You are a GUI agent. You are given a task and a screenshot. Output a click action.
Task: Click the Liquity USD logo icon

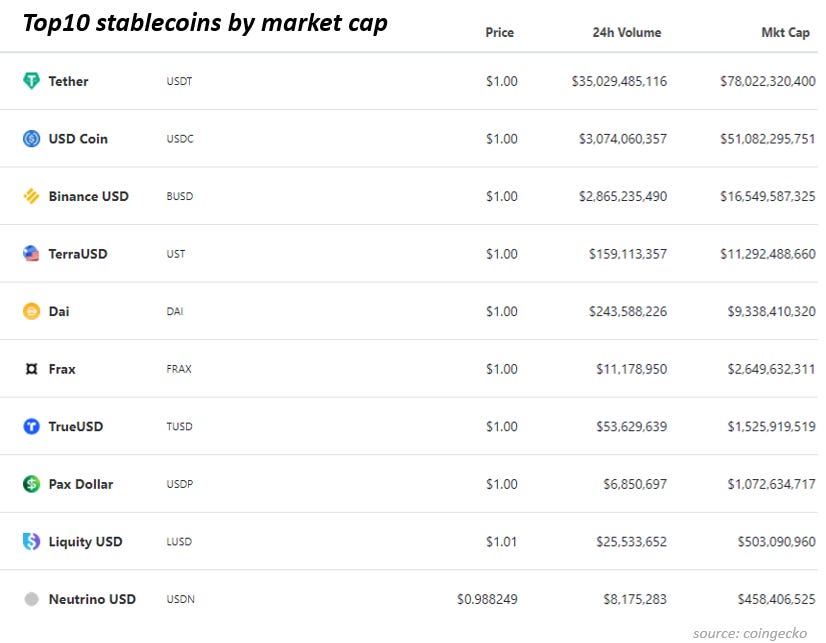click(32, 541)
